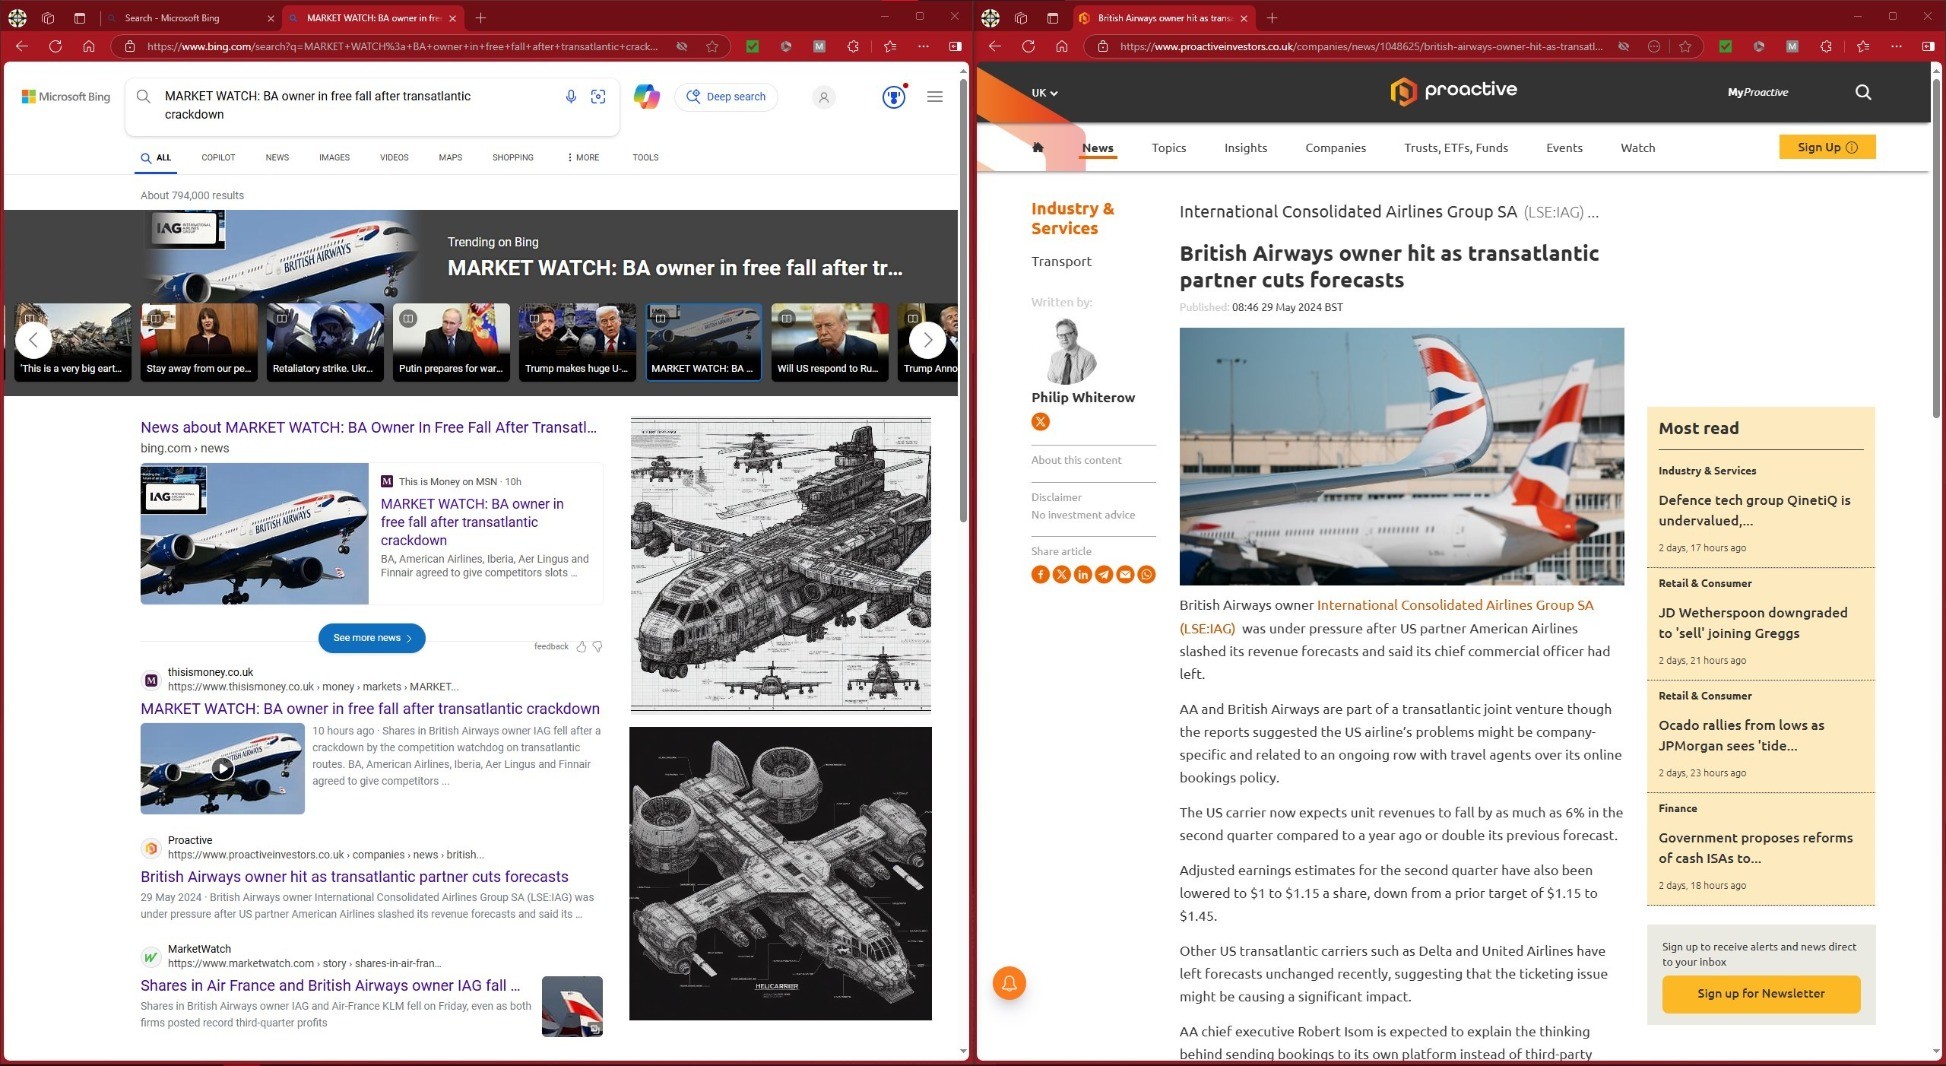Open 'JD Wetherspoon downgraded to sell' article
Viewport: 1946px width, 1066px height.
coord(1752,623)
